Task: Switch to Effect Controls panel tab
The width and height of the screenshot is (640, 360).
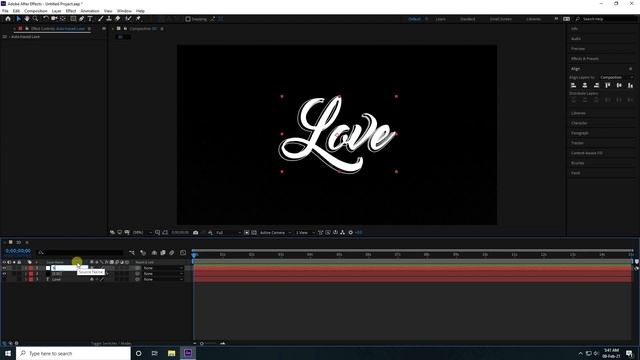Action: (x=58, y=29)
